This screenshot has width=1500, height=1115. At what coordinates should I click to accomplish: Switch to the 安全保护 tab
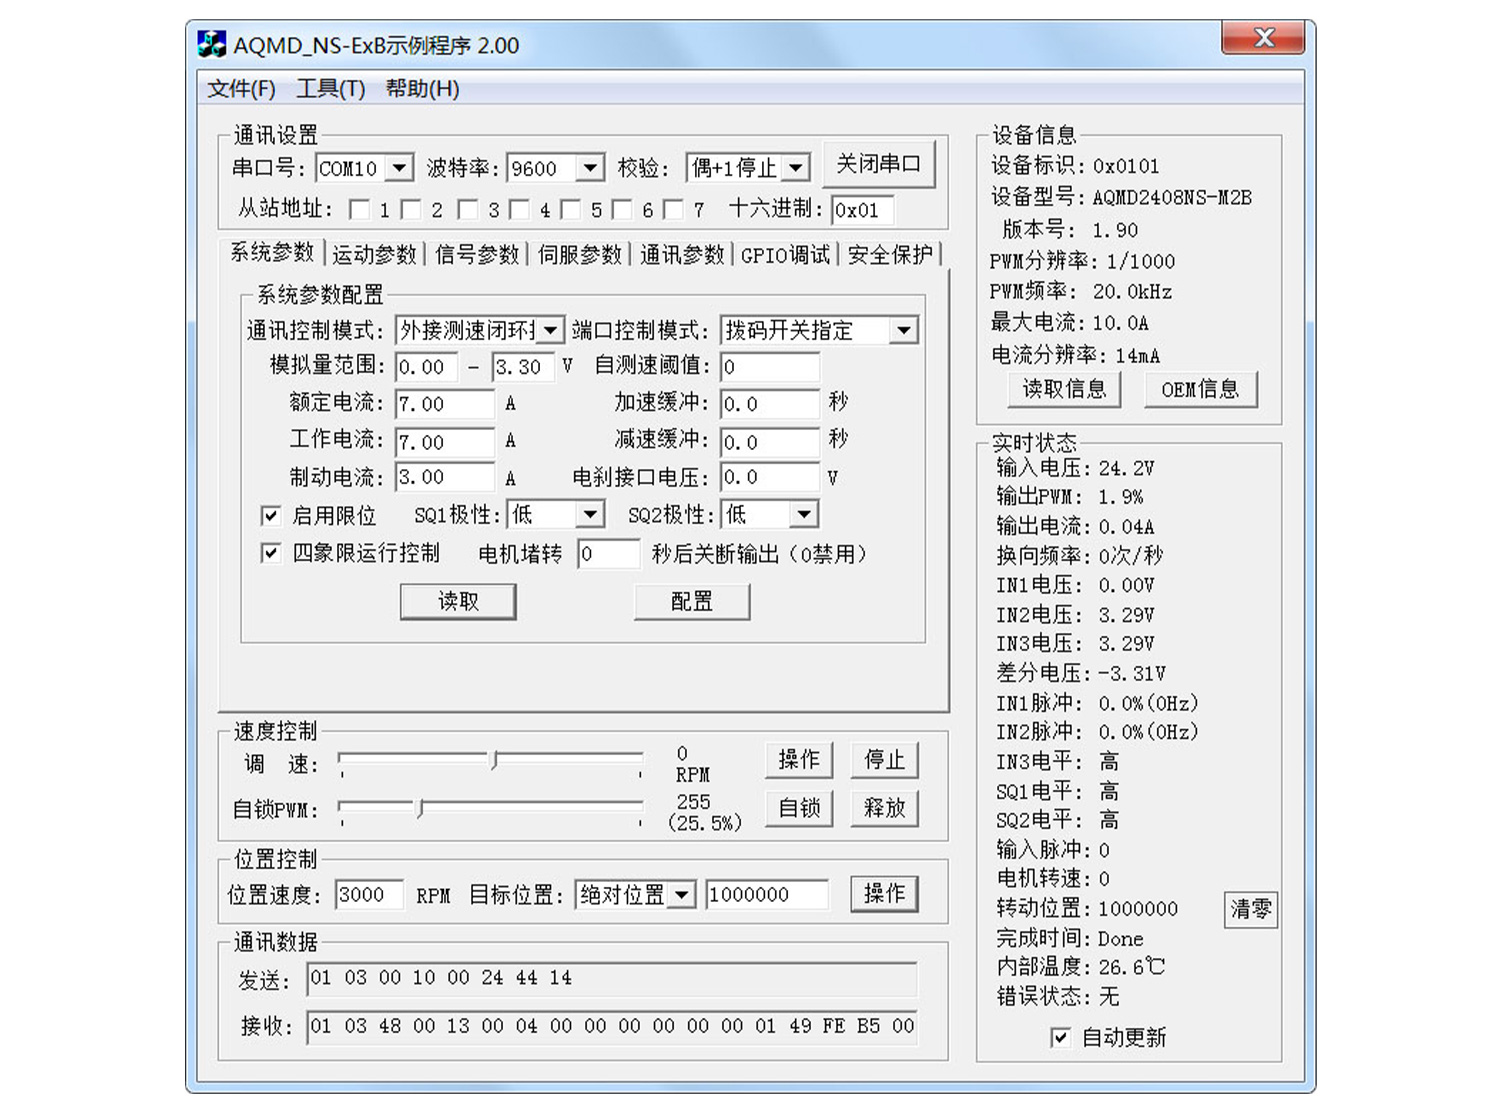(888, 254)
